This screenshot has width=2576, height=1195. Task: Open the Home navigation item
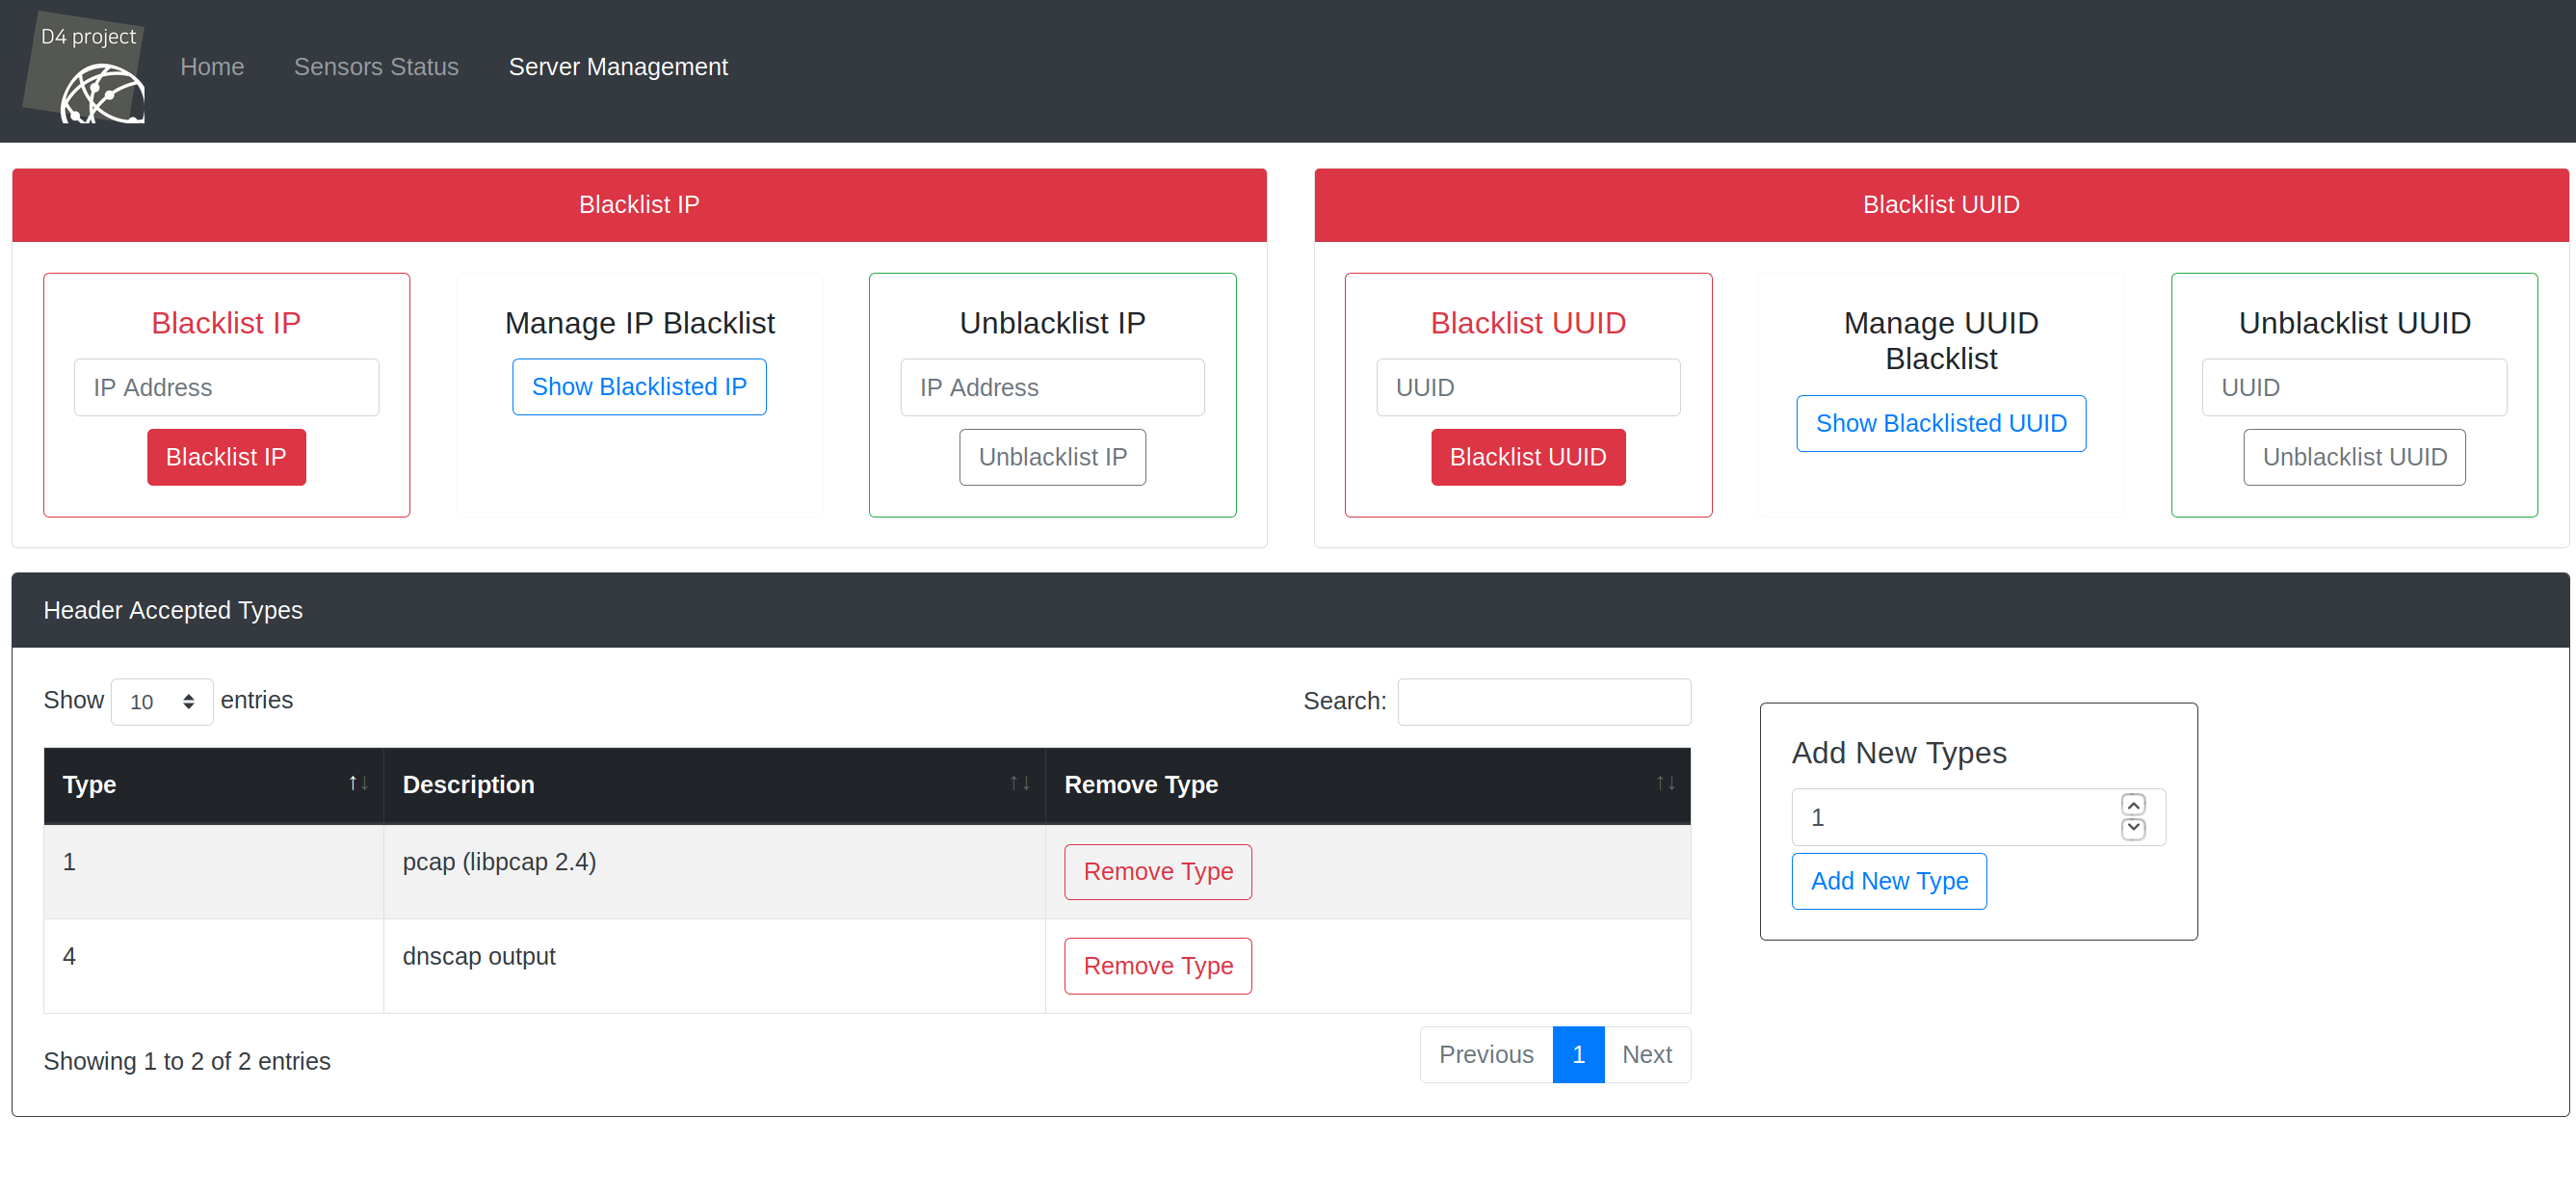tap(212, 67)
